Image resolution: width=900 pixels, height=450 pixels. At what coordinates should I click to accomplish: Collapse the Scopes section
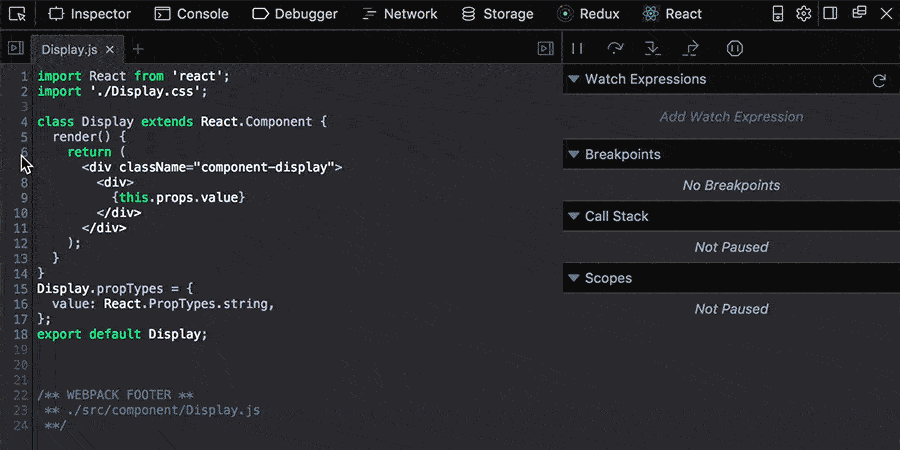click(x=574, y=279)
